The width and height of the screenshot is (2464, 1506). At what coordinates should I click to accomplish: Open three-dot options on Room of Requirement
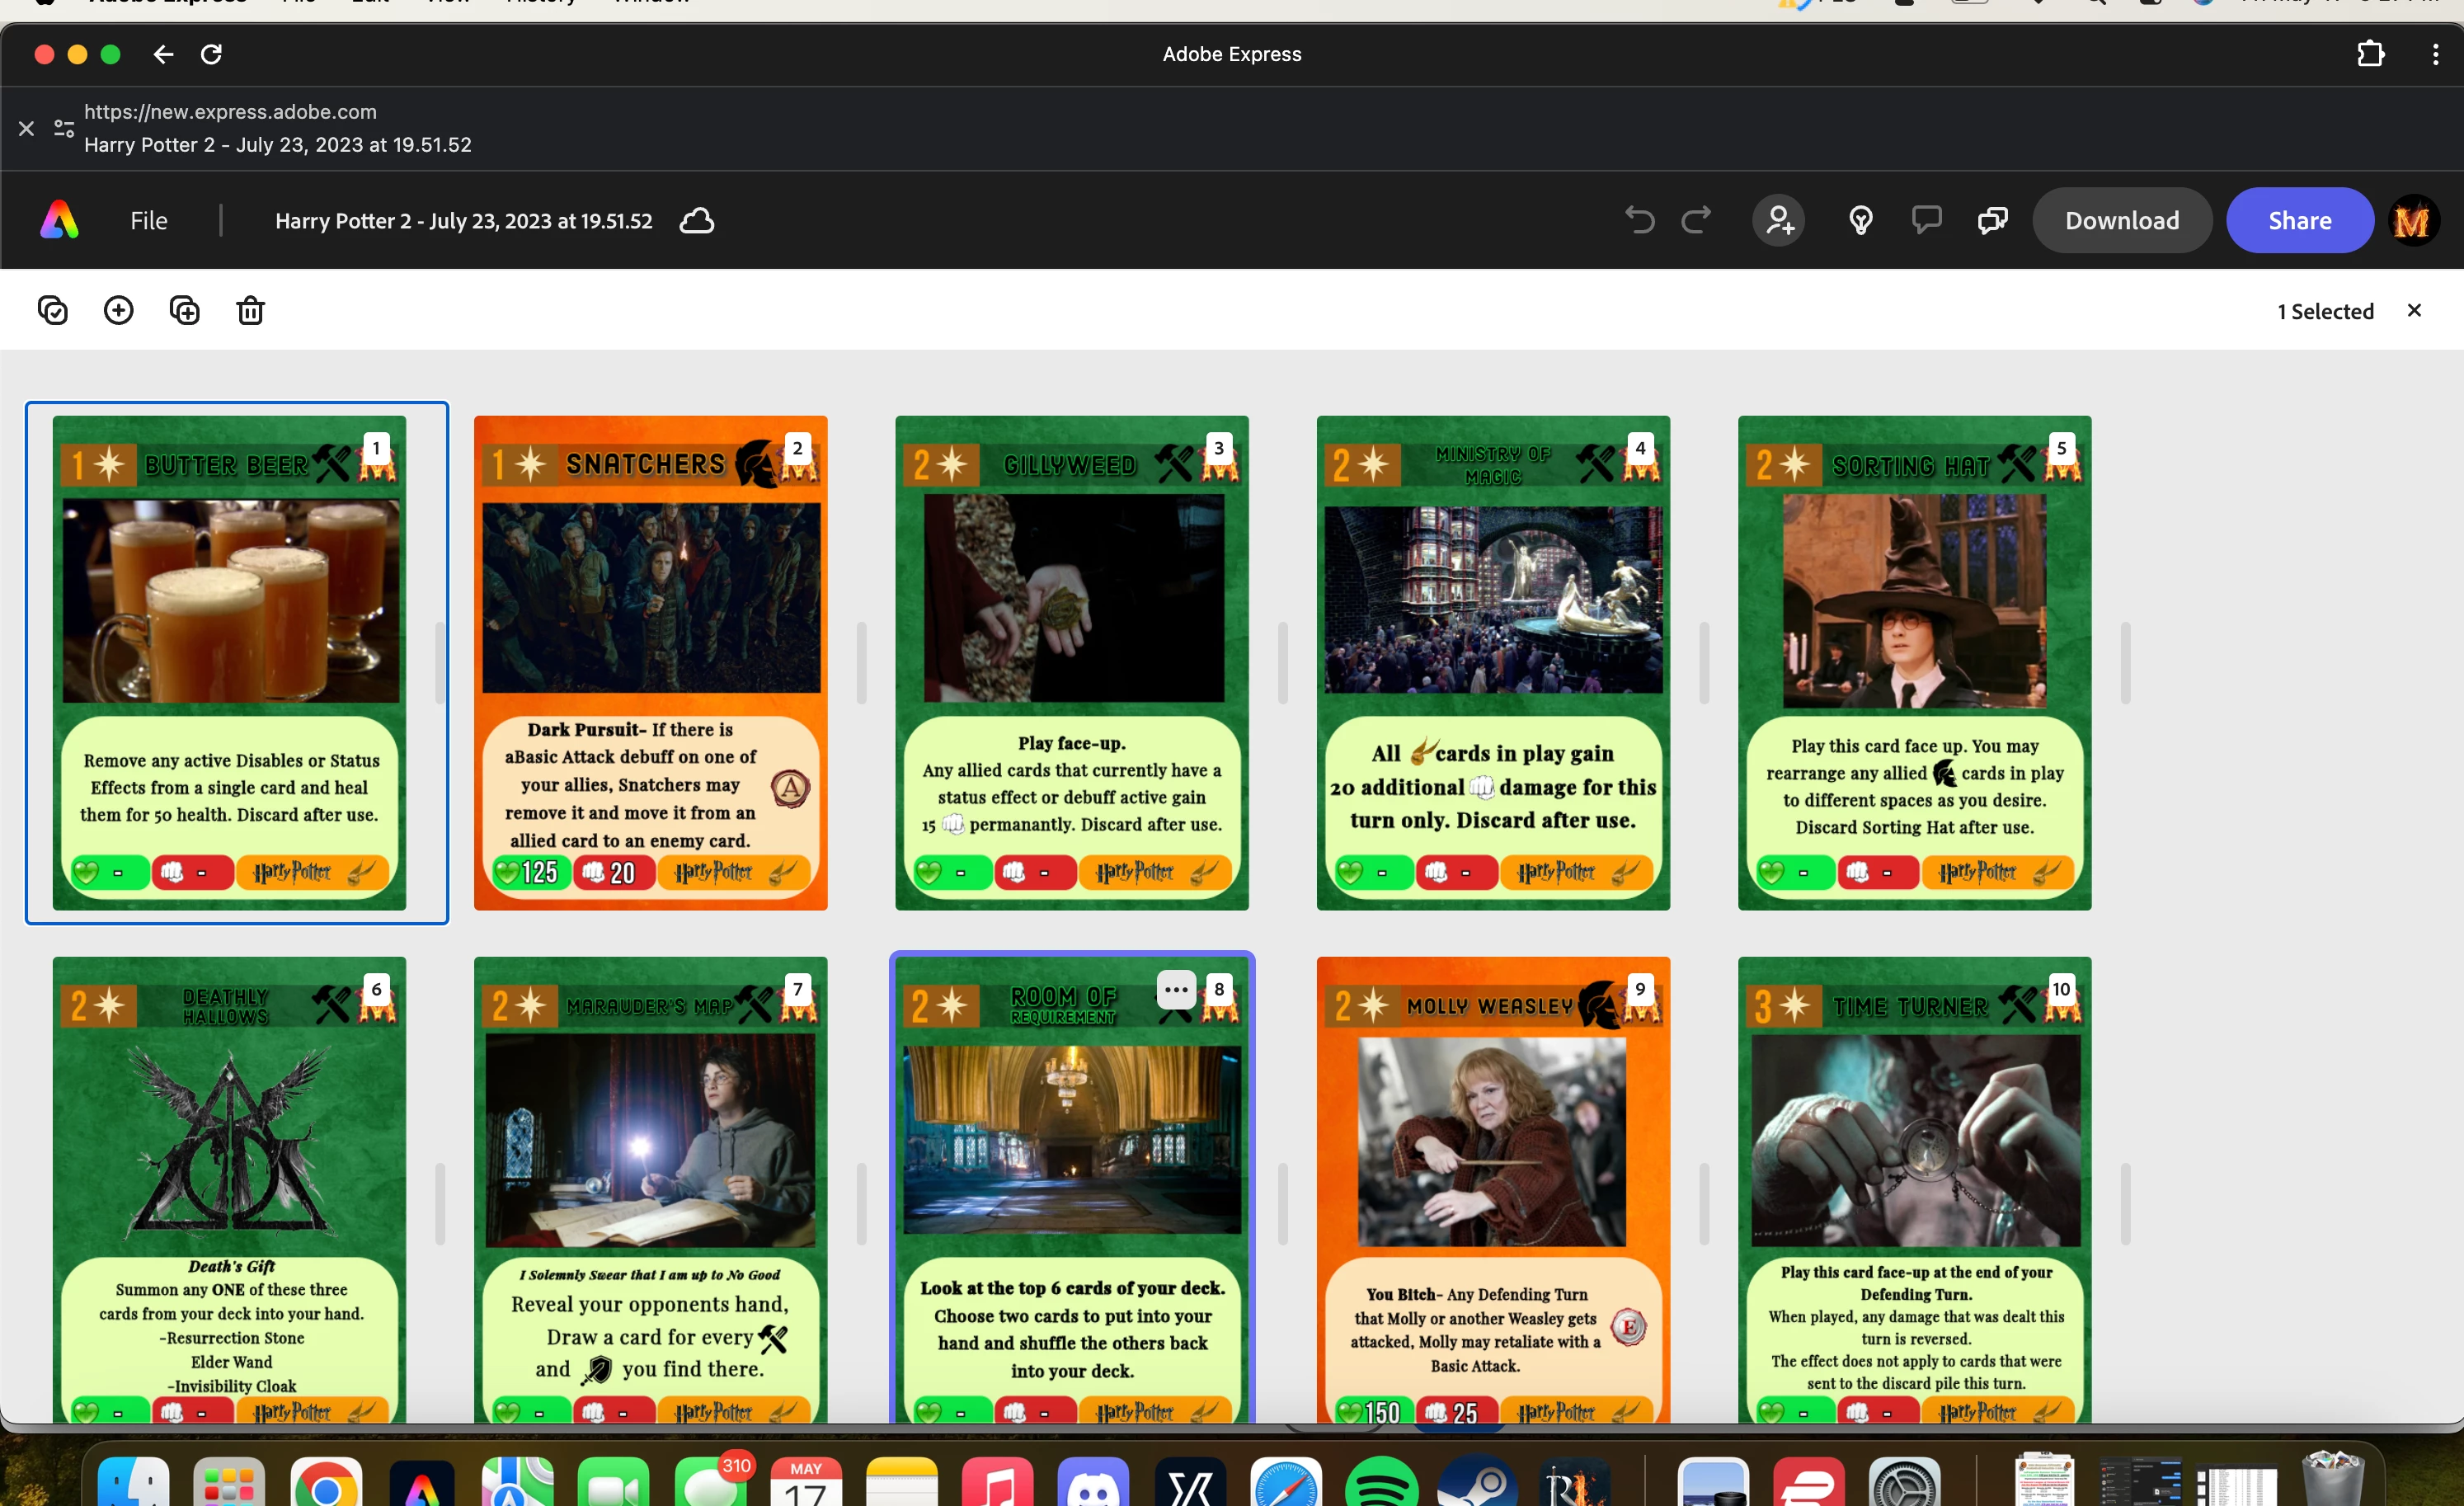click(x=1176, y=990)
